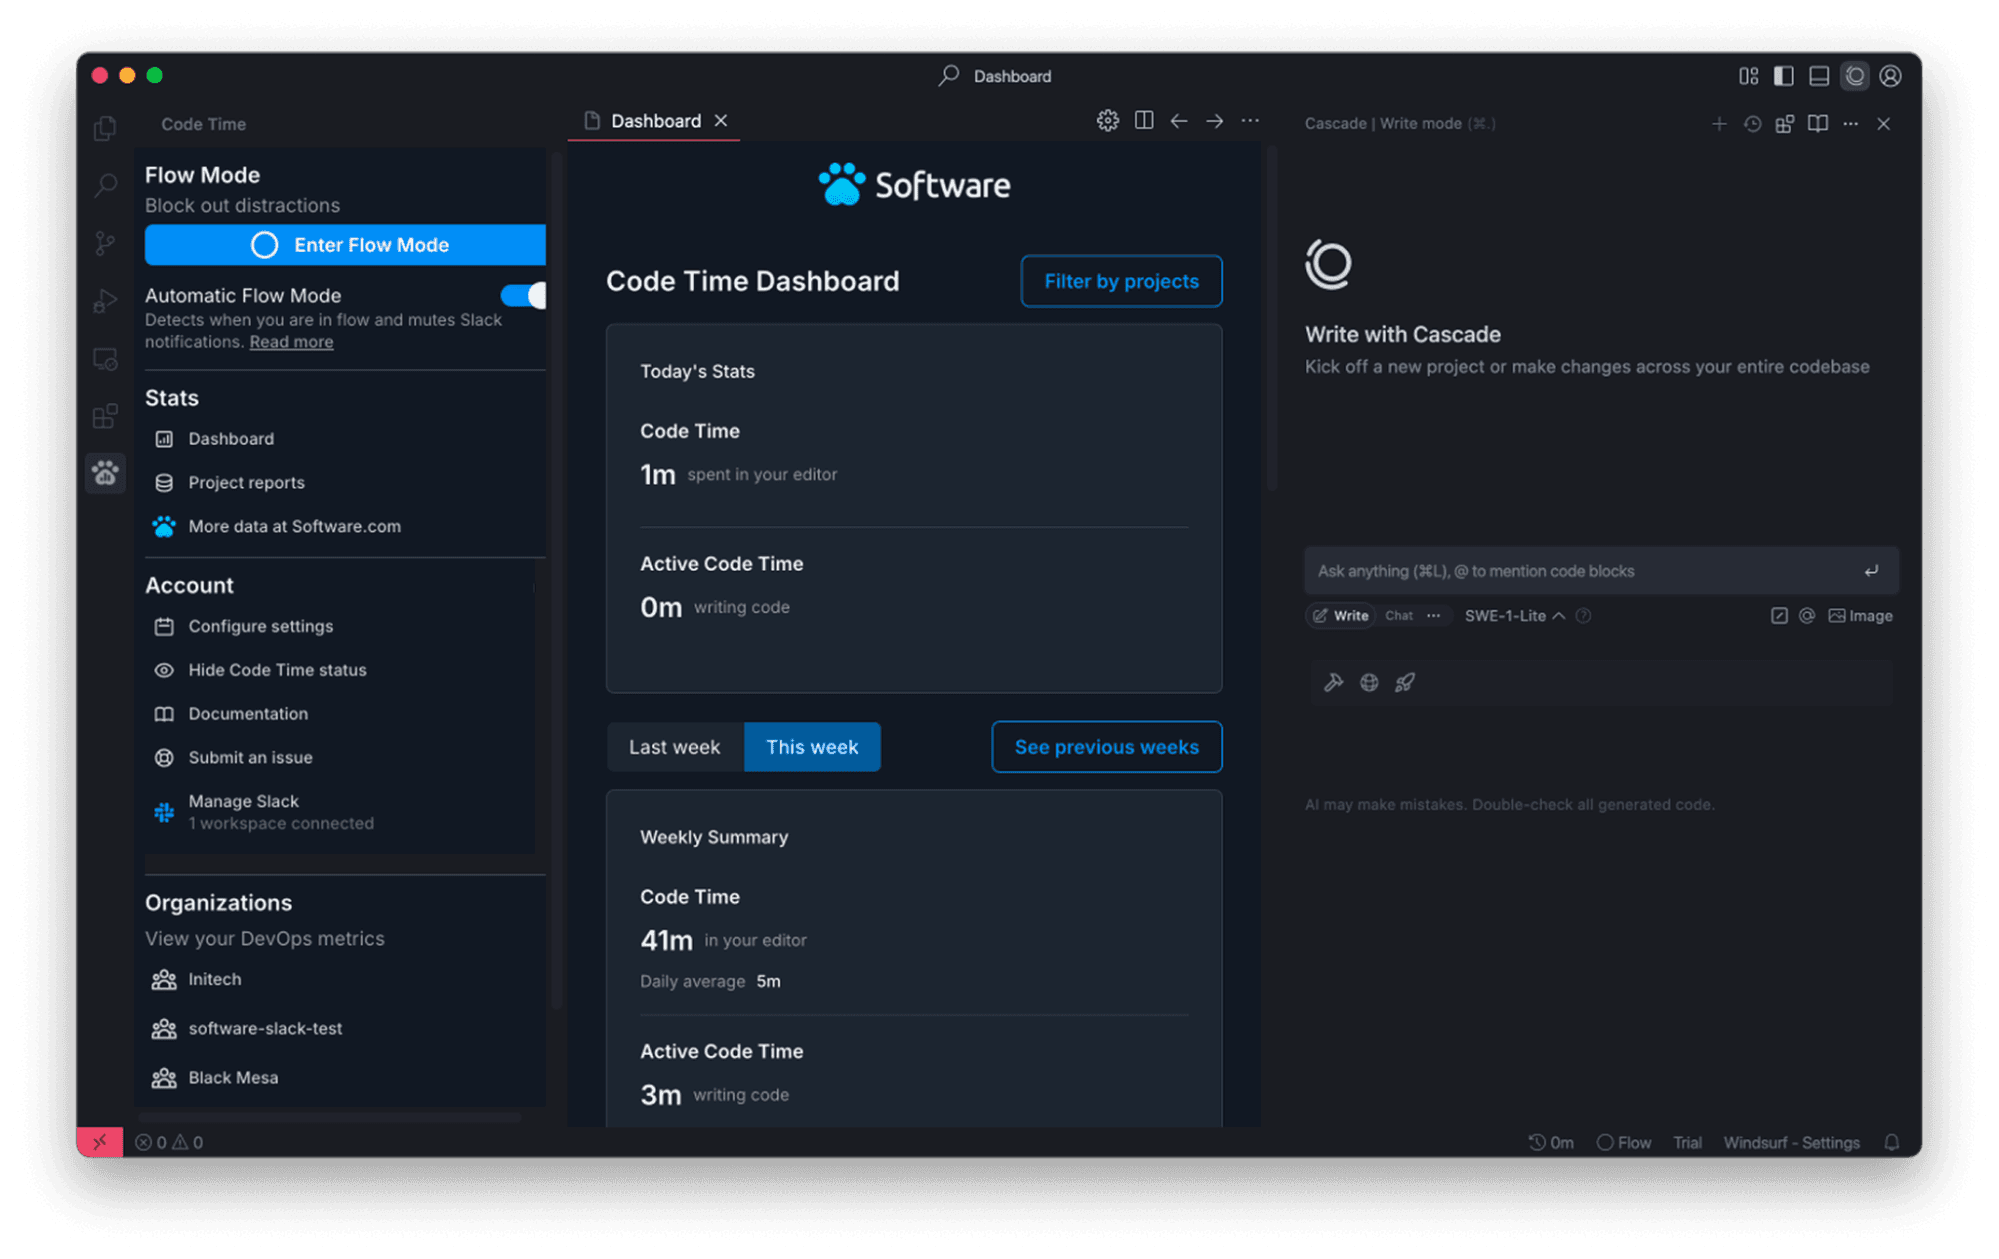Open Customize Layout icon in title bar
This screenshot has height=1259, width=1999.
(1748, 76)
